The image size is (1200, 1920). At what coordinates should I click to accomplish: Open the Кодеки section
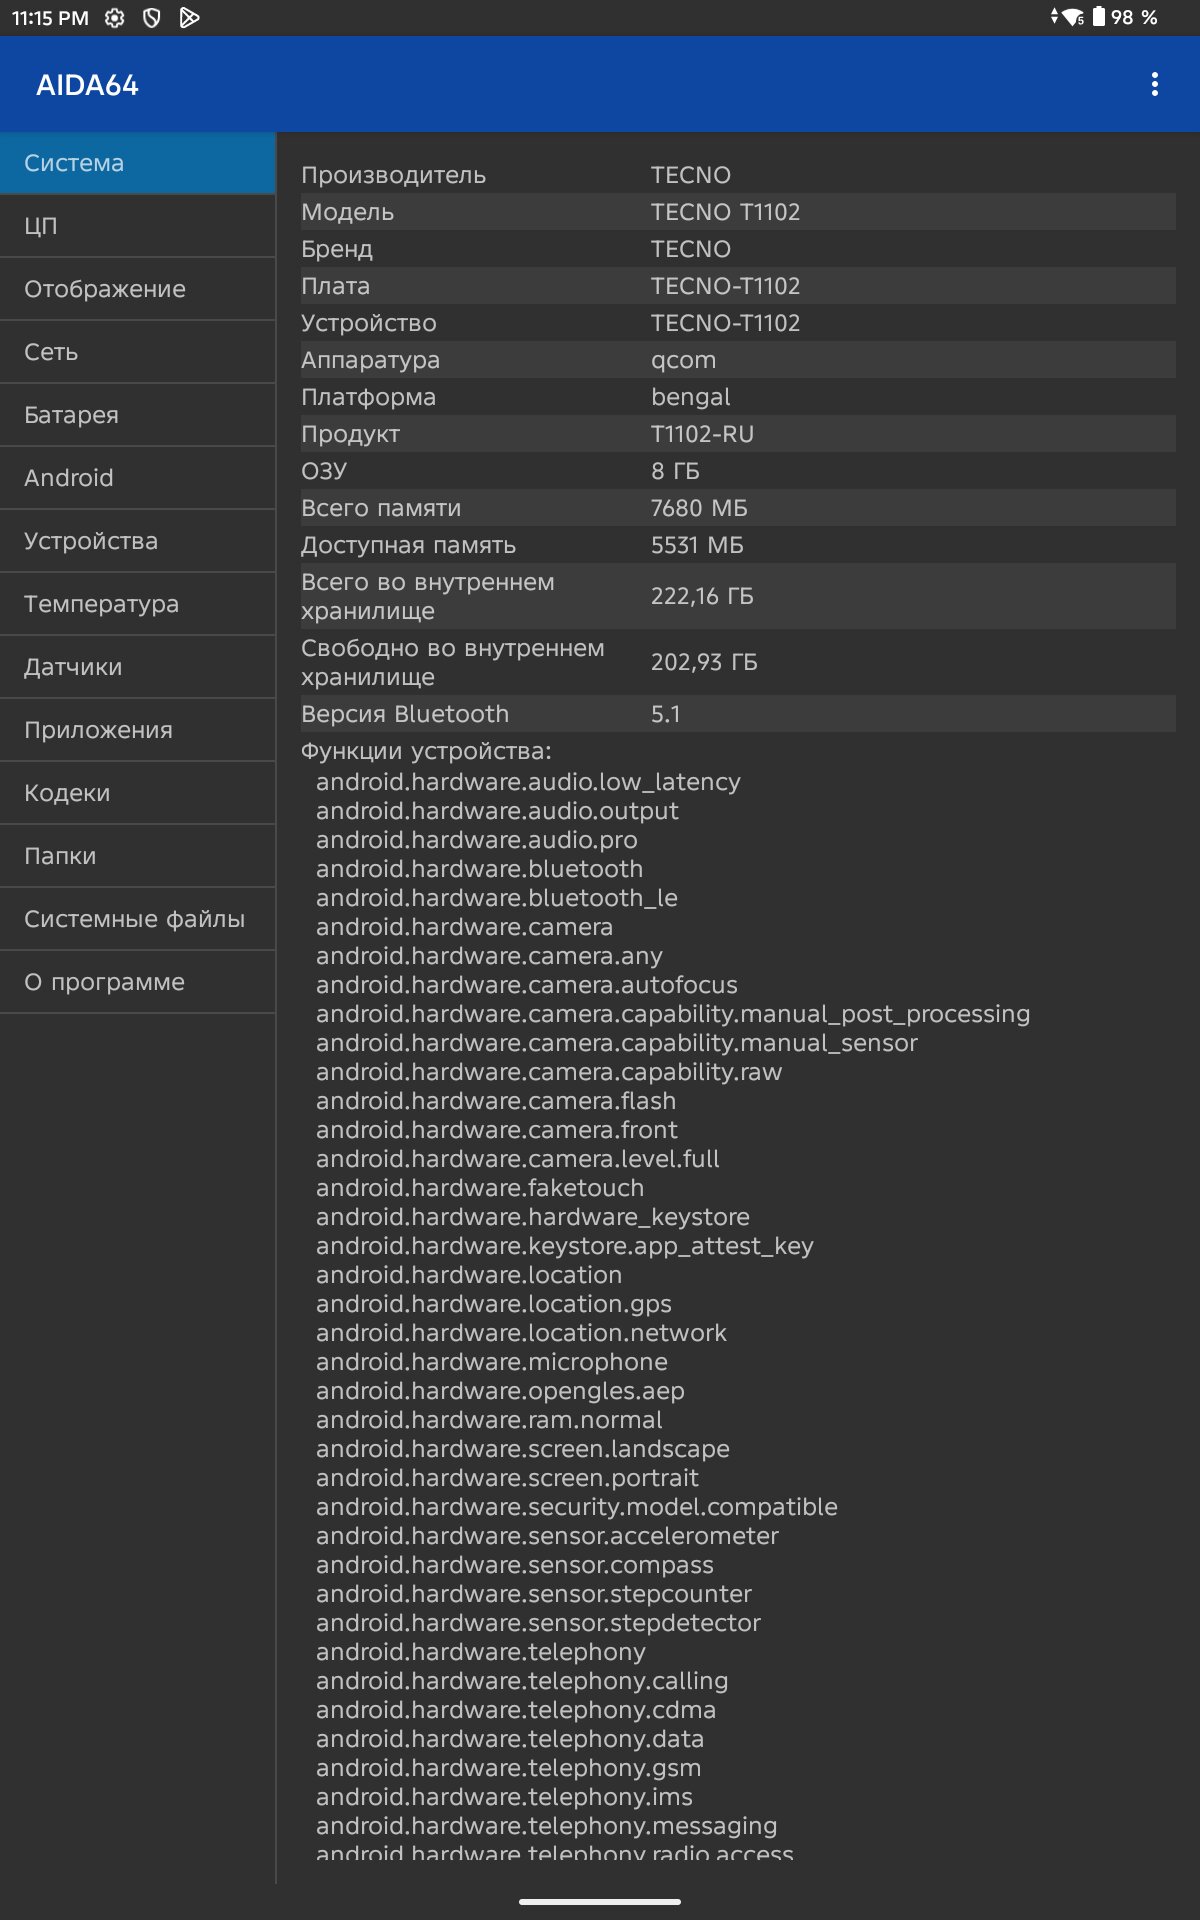(x=138, y=793)
